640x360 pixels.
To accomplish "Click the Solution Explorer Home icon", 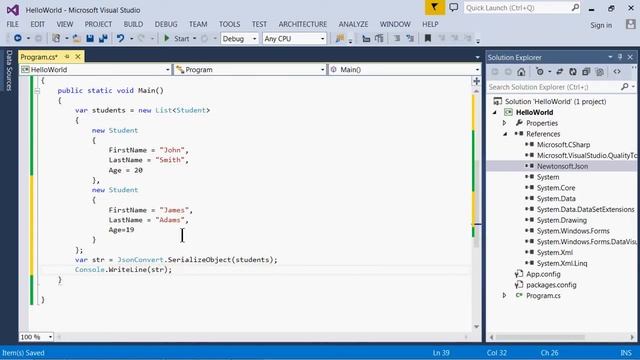I will coord(521,72).
